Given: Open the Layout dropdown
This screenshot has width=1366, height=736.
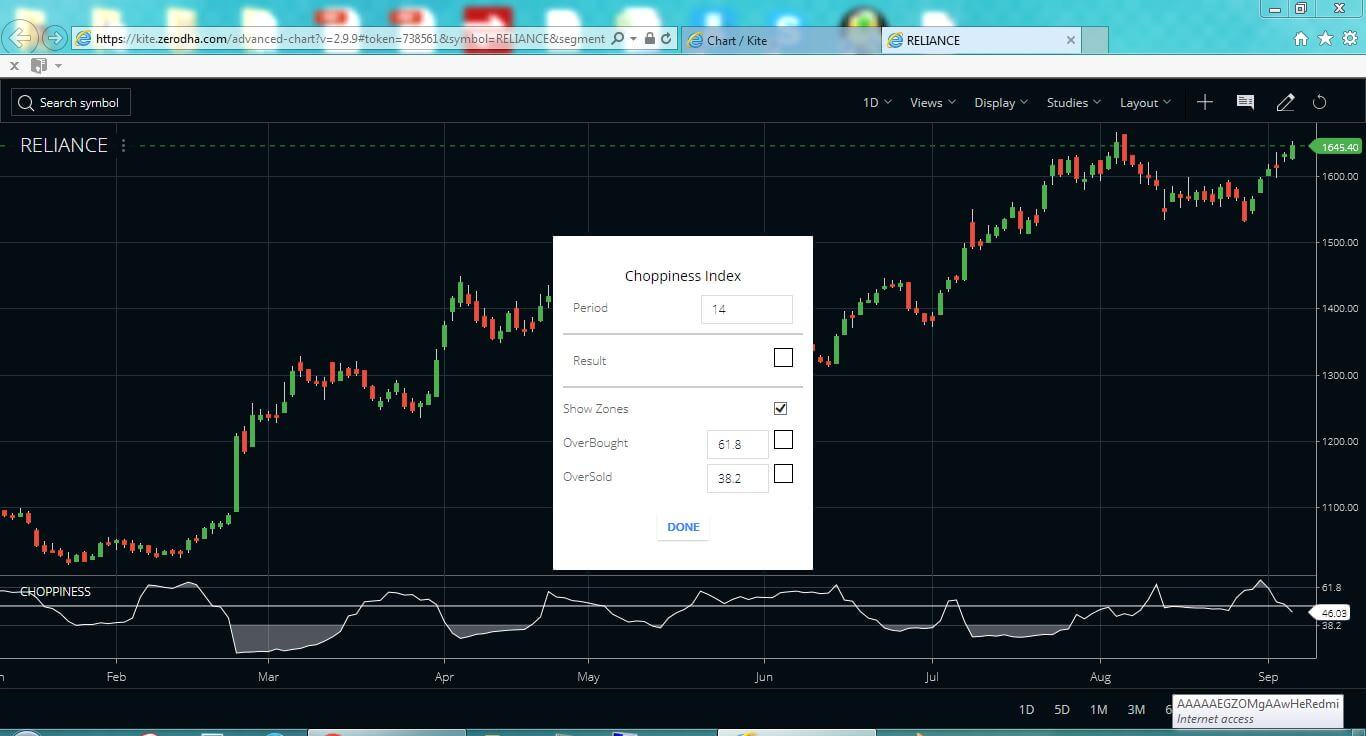Looking at the screenshot, I should [1145, 102].
